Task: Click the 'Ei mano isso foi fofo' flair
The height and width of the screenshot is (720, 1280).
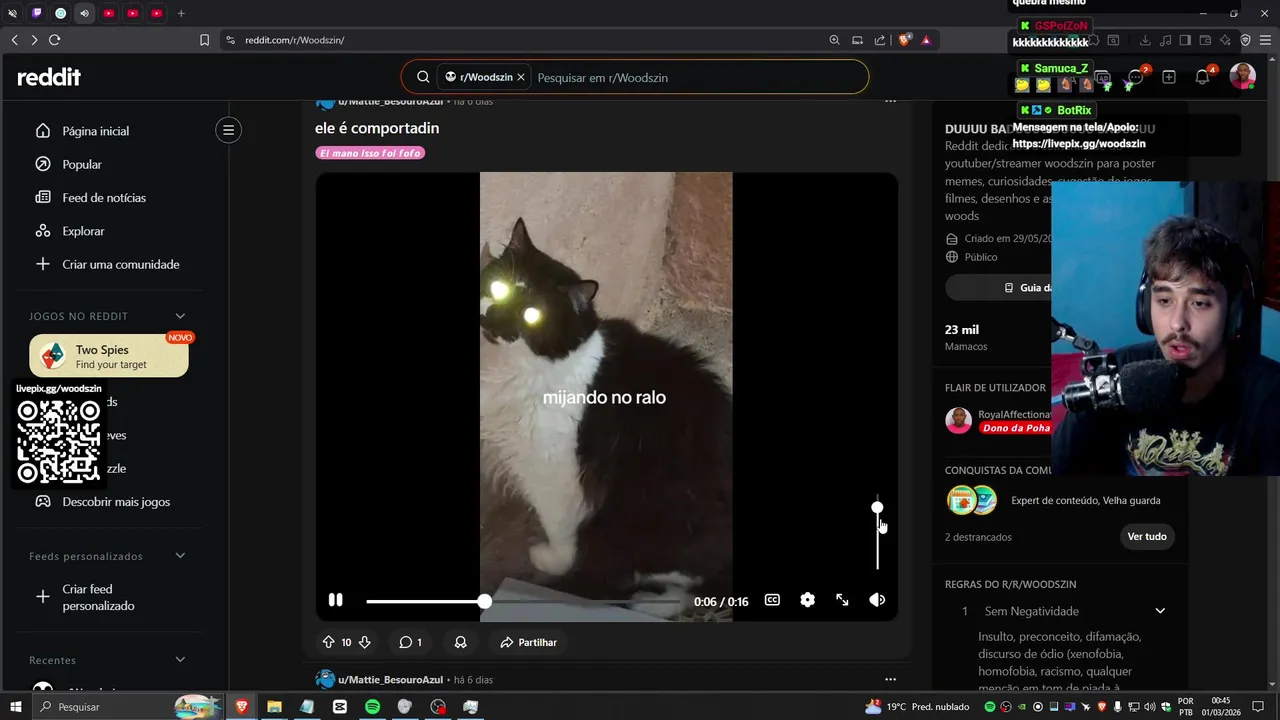Action: [x=370, y=153]
